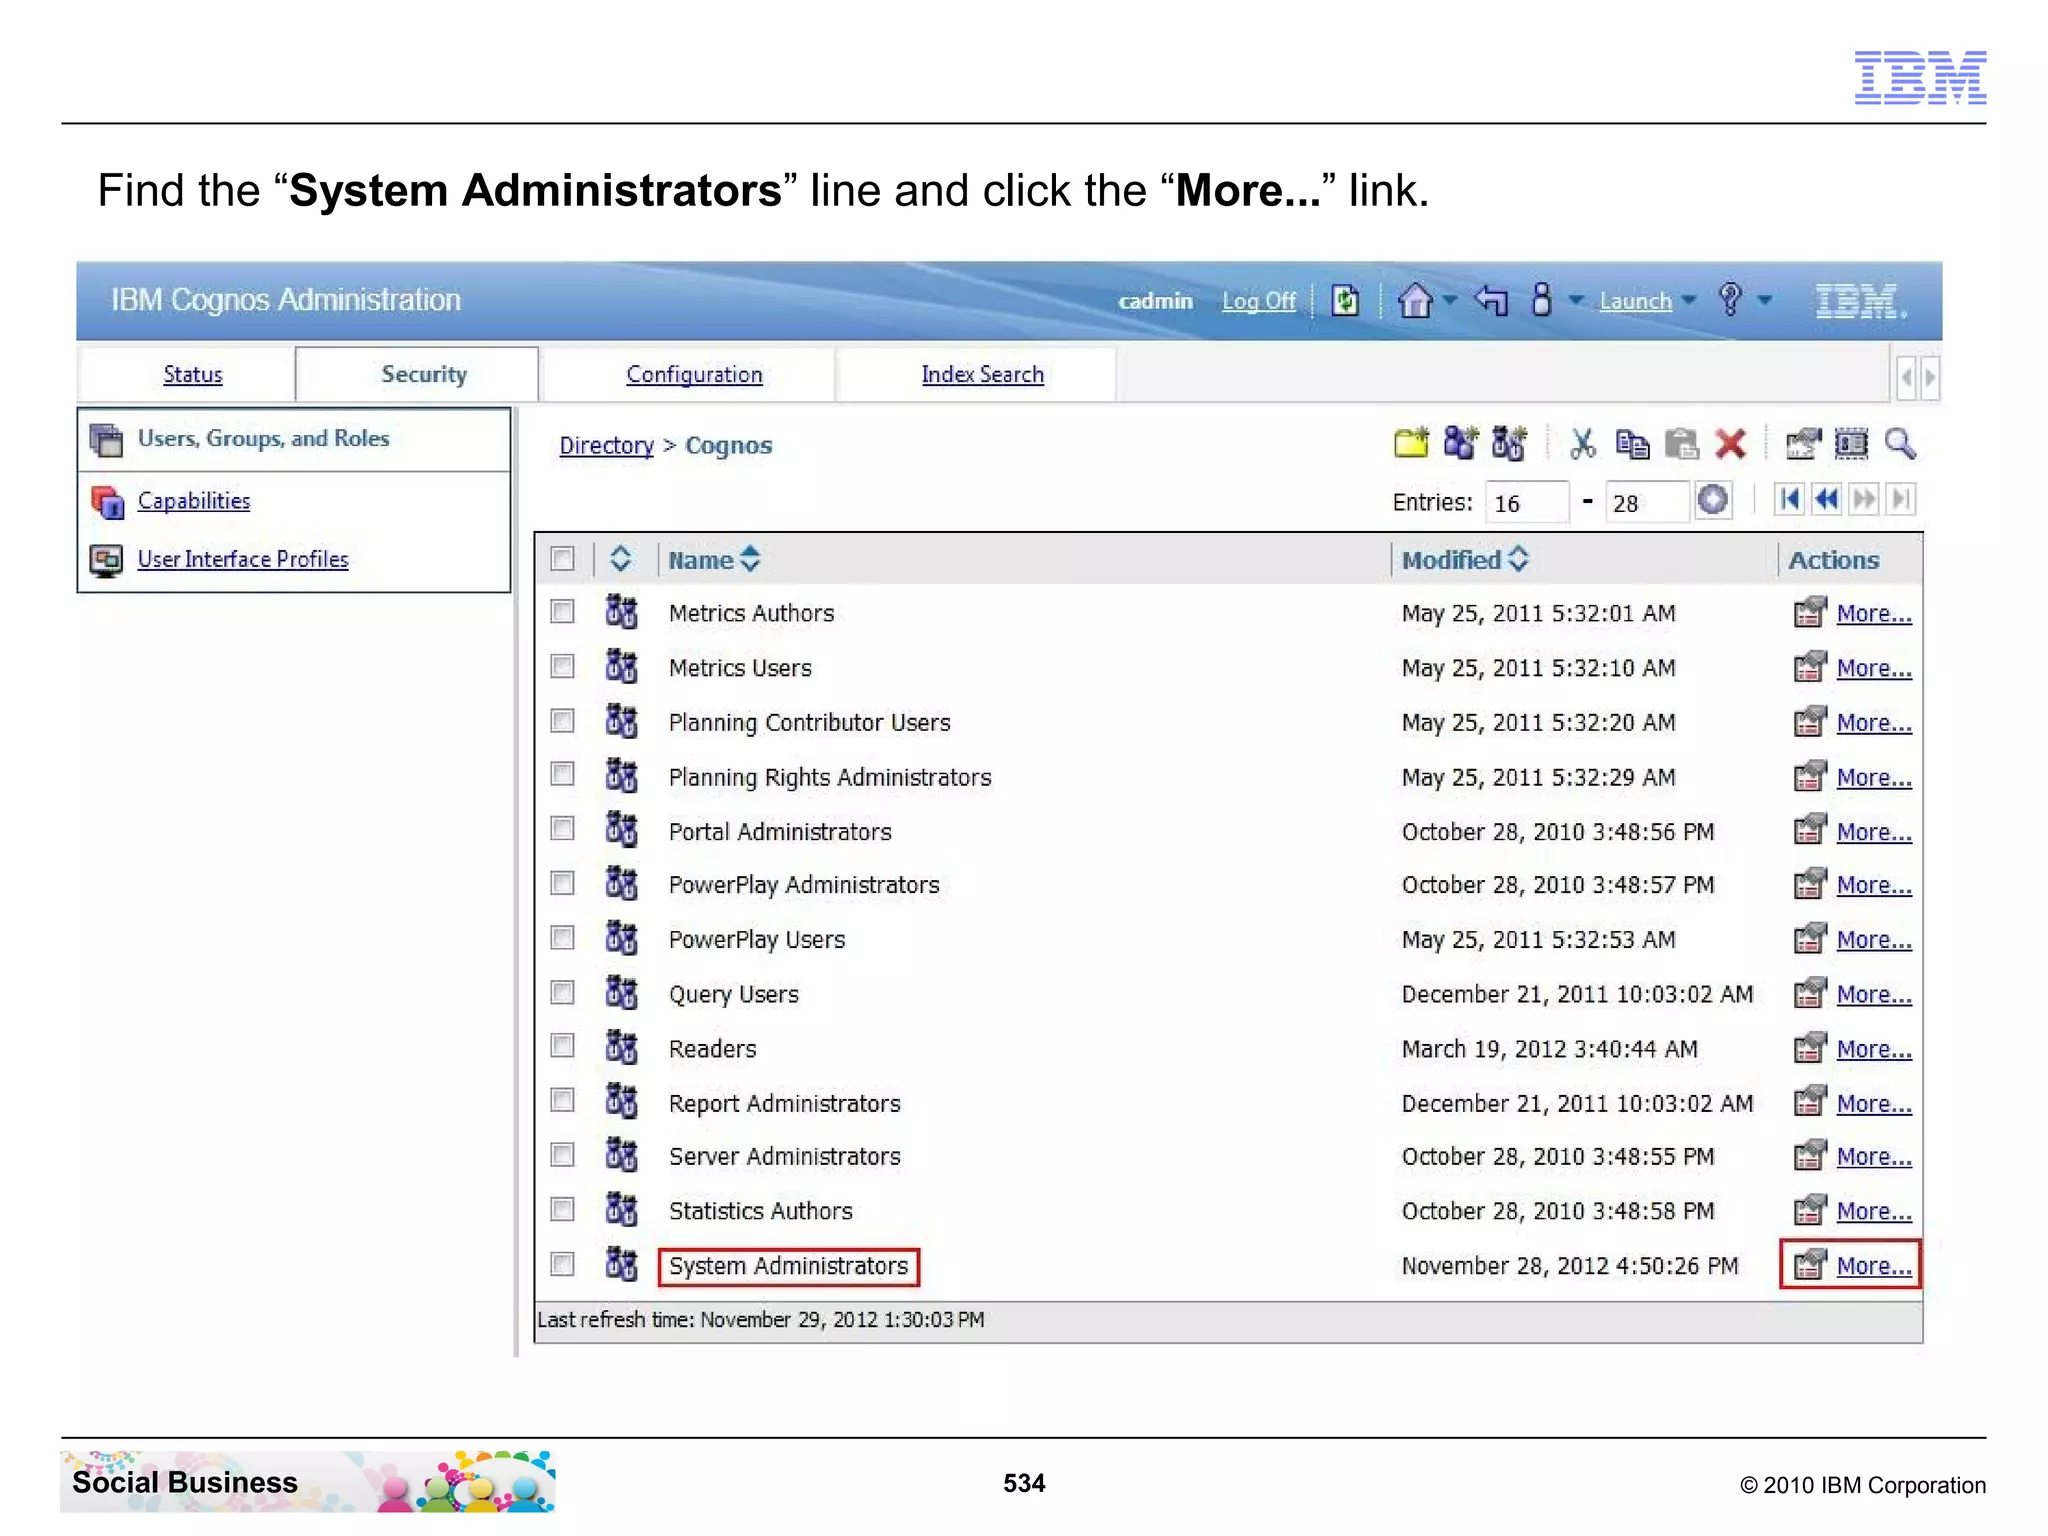Click the Launch link
Screen dimensions: 2048x1536
[1635, 301]
